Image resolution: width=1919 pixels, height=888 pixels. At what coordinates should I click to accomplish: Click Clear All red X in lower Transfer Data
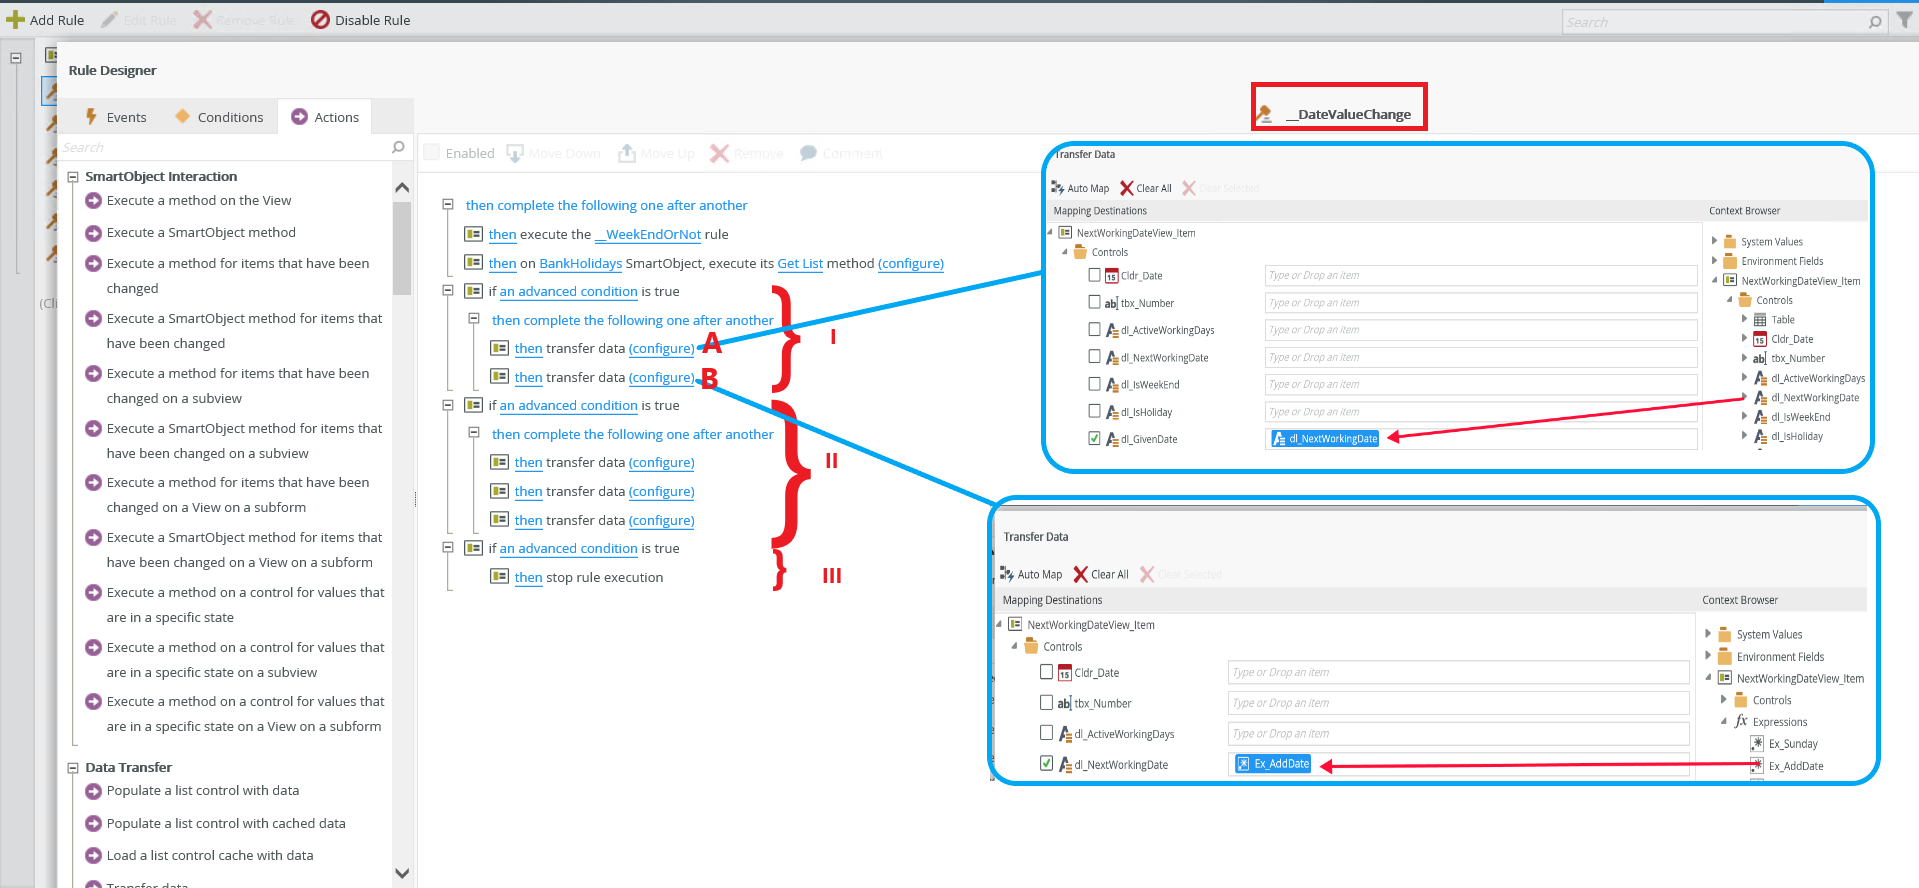tap(1080, 574)
